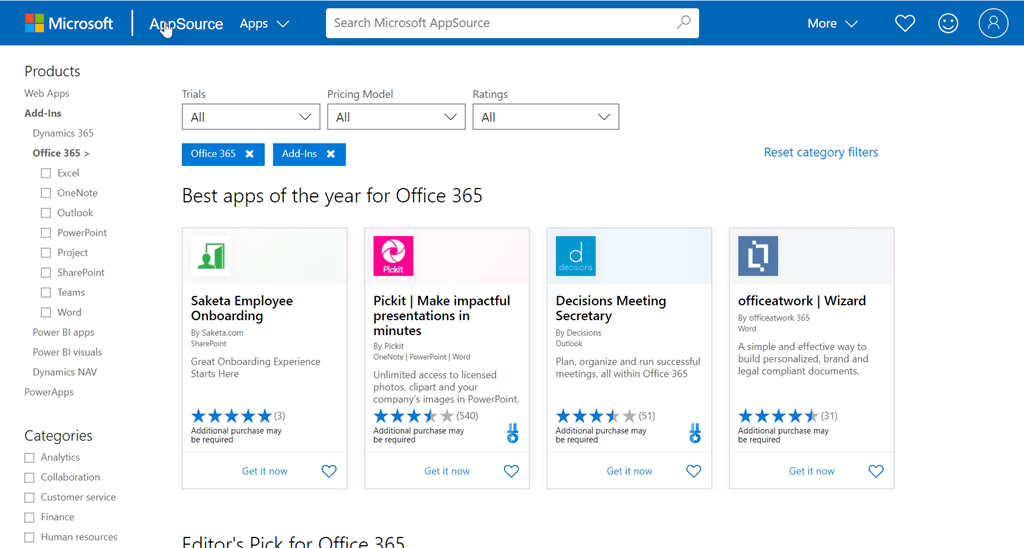Click Get it now for Decisions
1024x548 pixels.
click(x=629, y=471)
